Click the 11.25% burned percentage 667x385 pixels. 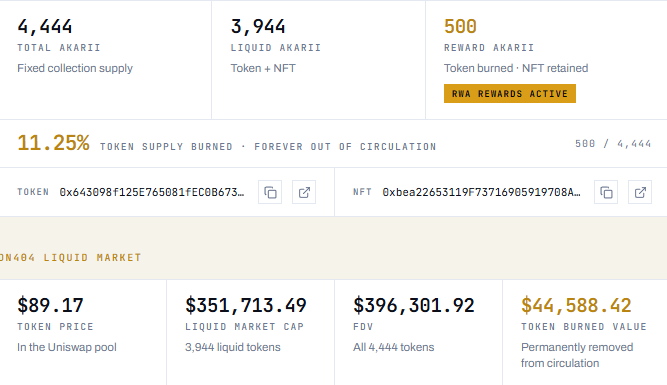53,143
